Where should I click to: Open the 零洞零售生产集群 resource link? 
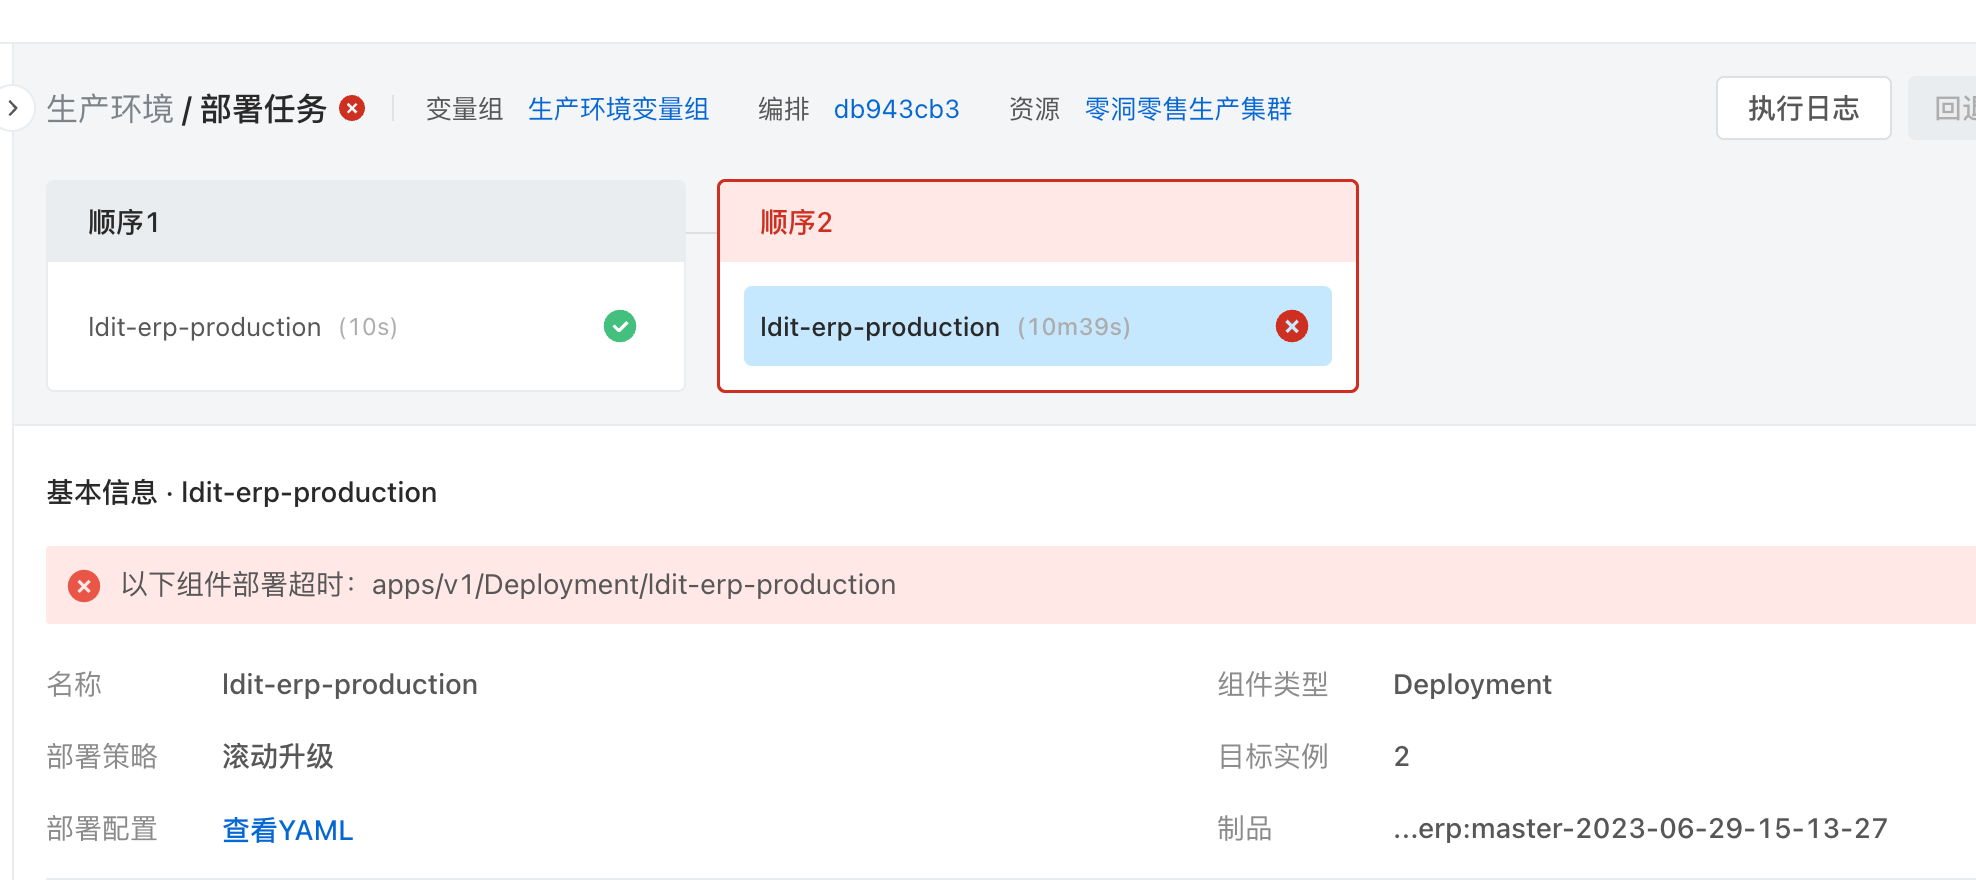coord(1188,109)
